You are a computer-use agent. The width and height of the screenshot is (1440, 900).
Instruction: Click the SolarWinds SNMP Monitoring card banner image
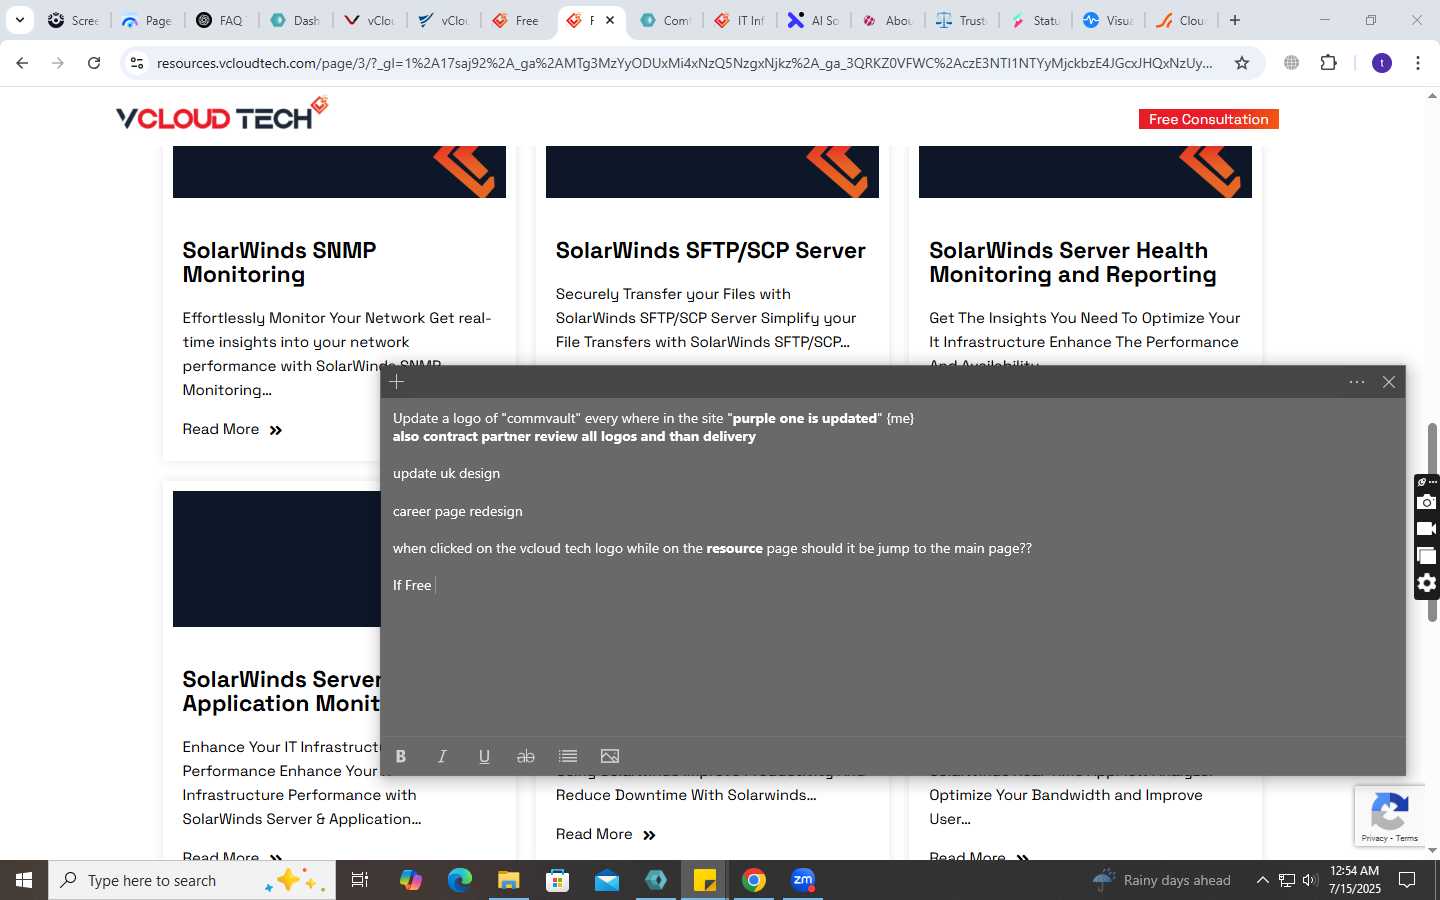tap(339, 172)
